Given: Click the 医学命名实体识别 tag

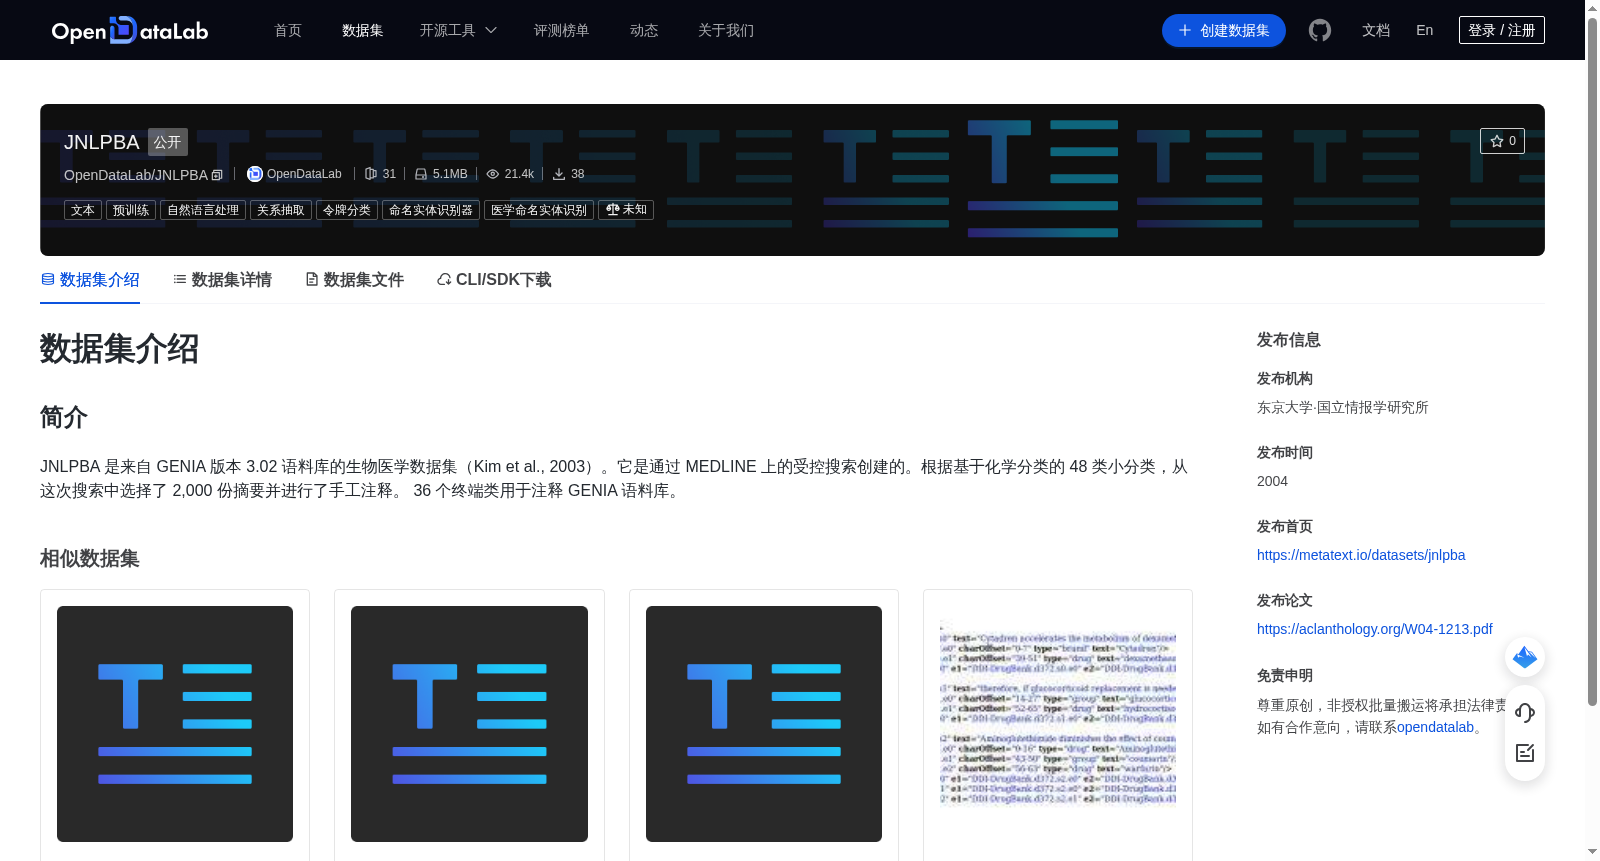Looking at the screenshot, I should pos(539,210).
